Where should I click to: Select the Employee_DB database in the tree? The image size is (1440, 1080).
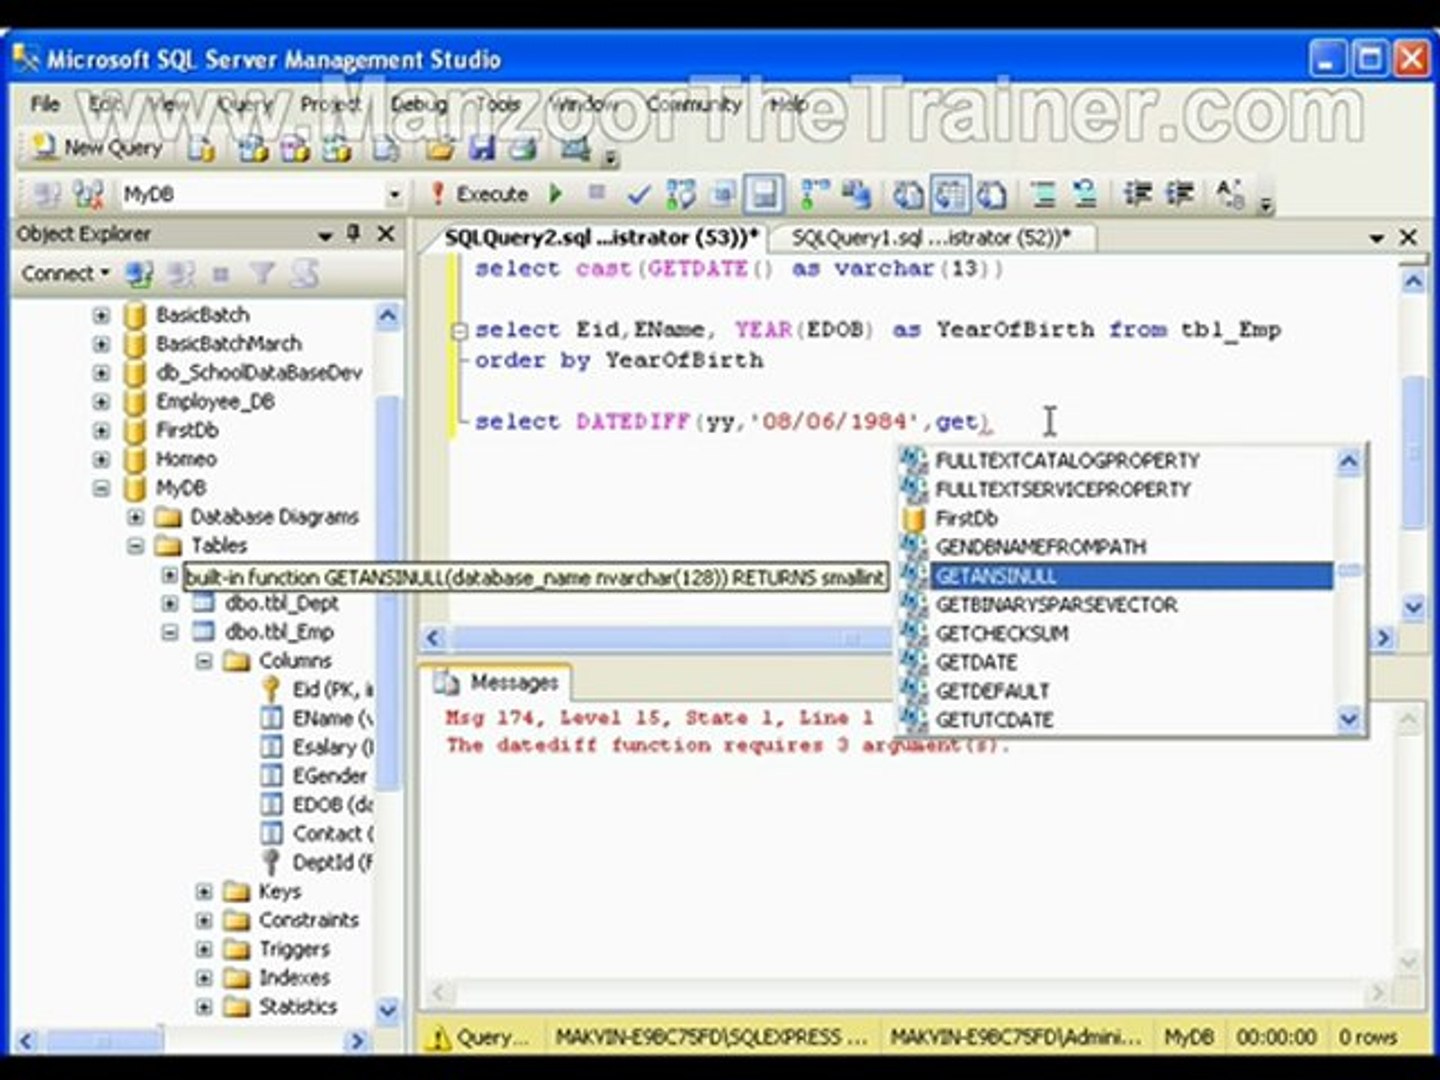pyautogui.click(x=215, y=402)
